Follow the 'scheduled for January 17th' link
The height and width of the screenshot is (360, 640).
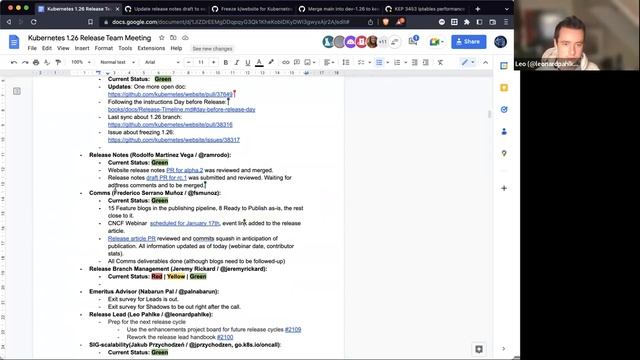184,223
